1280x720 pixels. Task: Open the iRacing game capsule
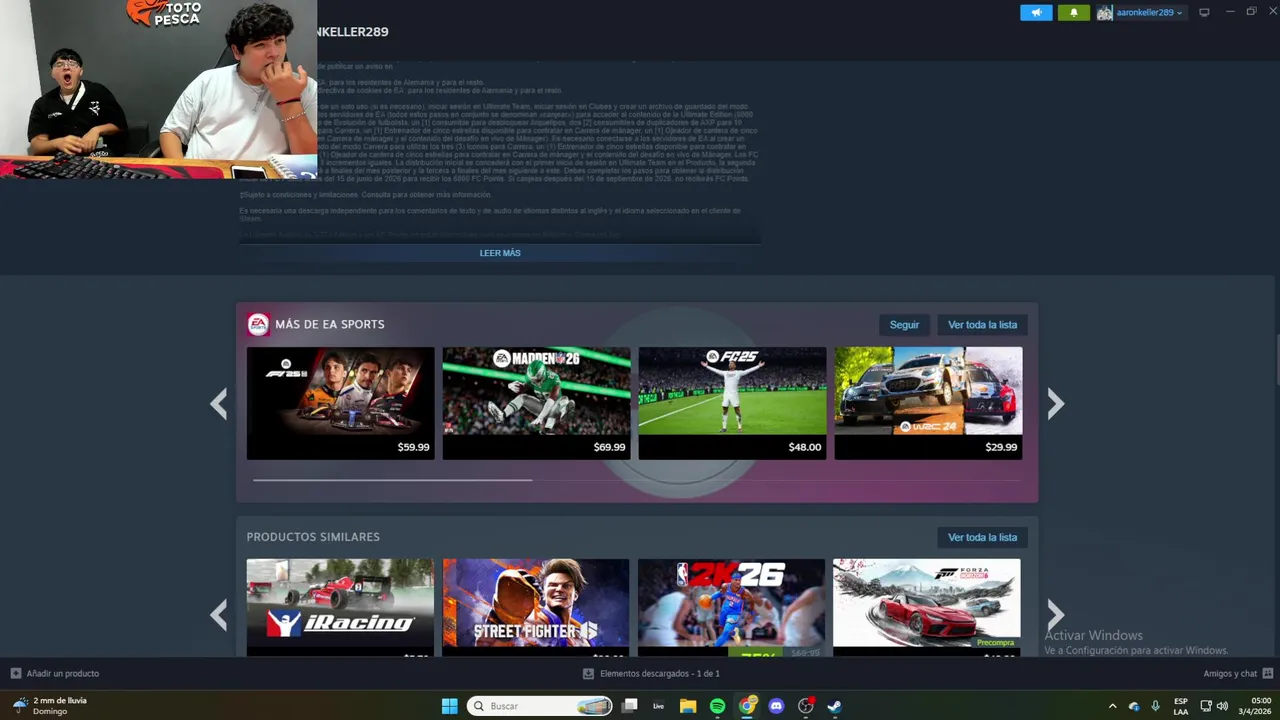341,607
